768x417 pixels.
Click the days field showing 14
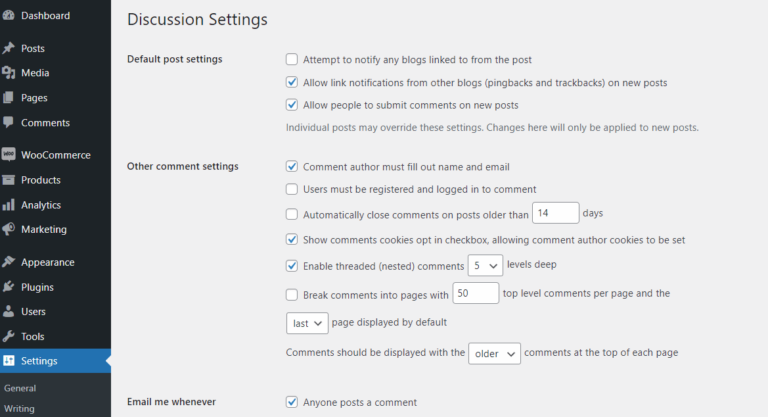click(x=555, y=213)
